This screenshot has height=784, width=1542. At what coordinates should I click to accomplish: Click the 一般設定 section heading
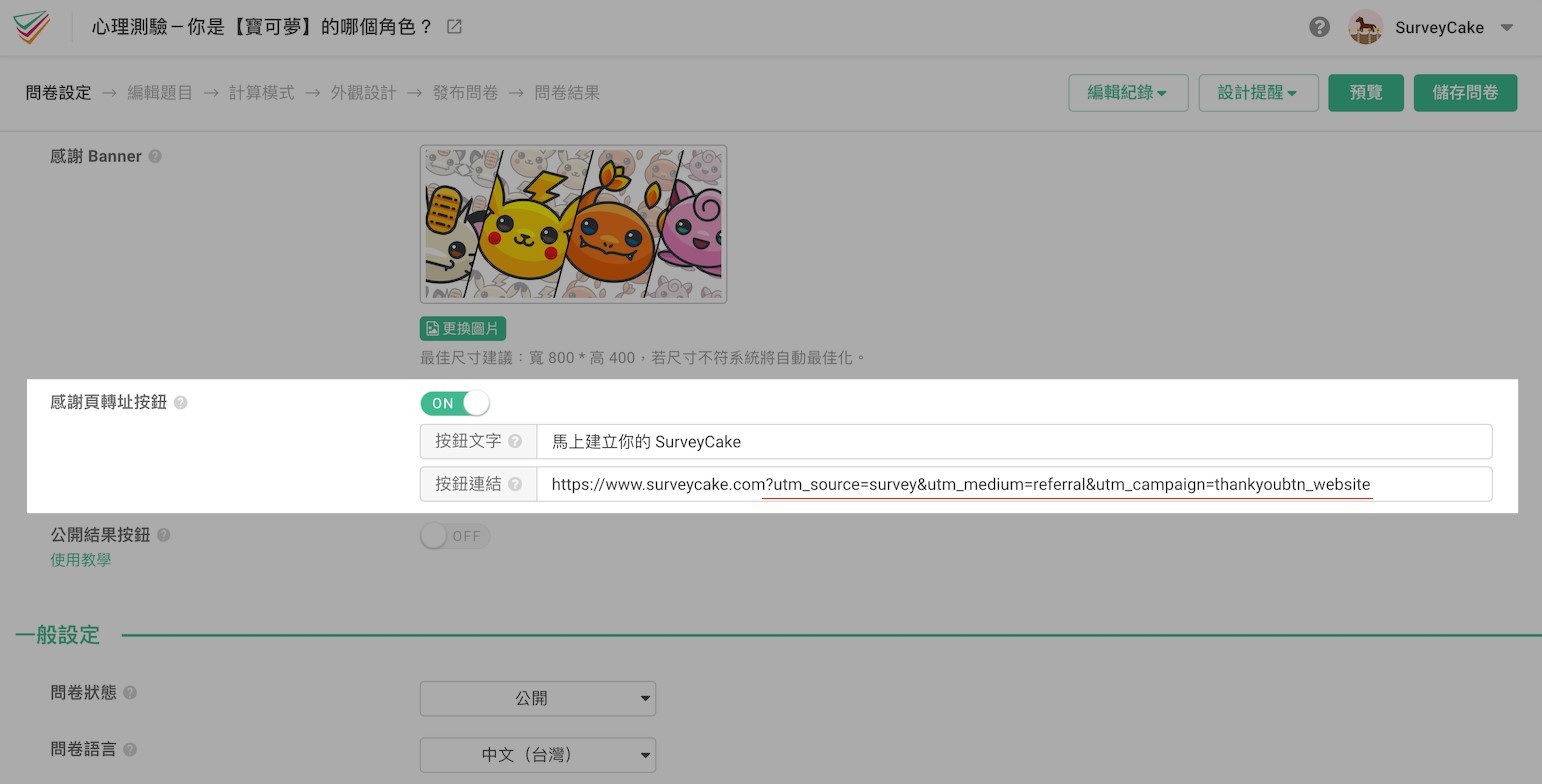tap(58, 635)
